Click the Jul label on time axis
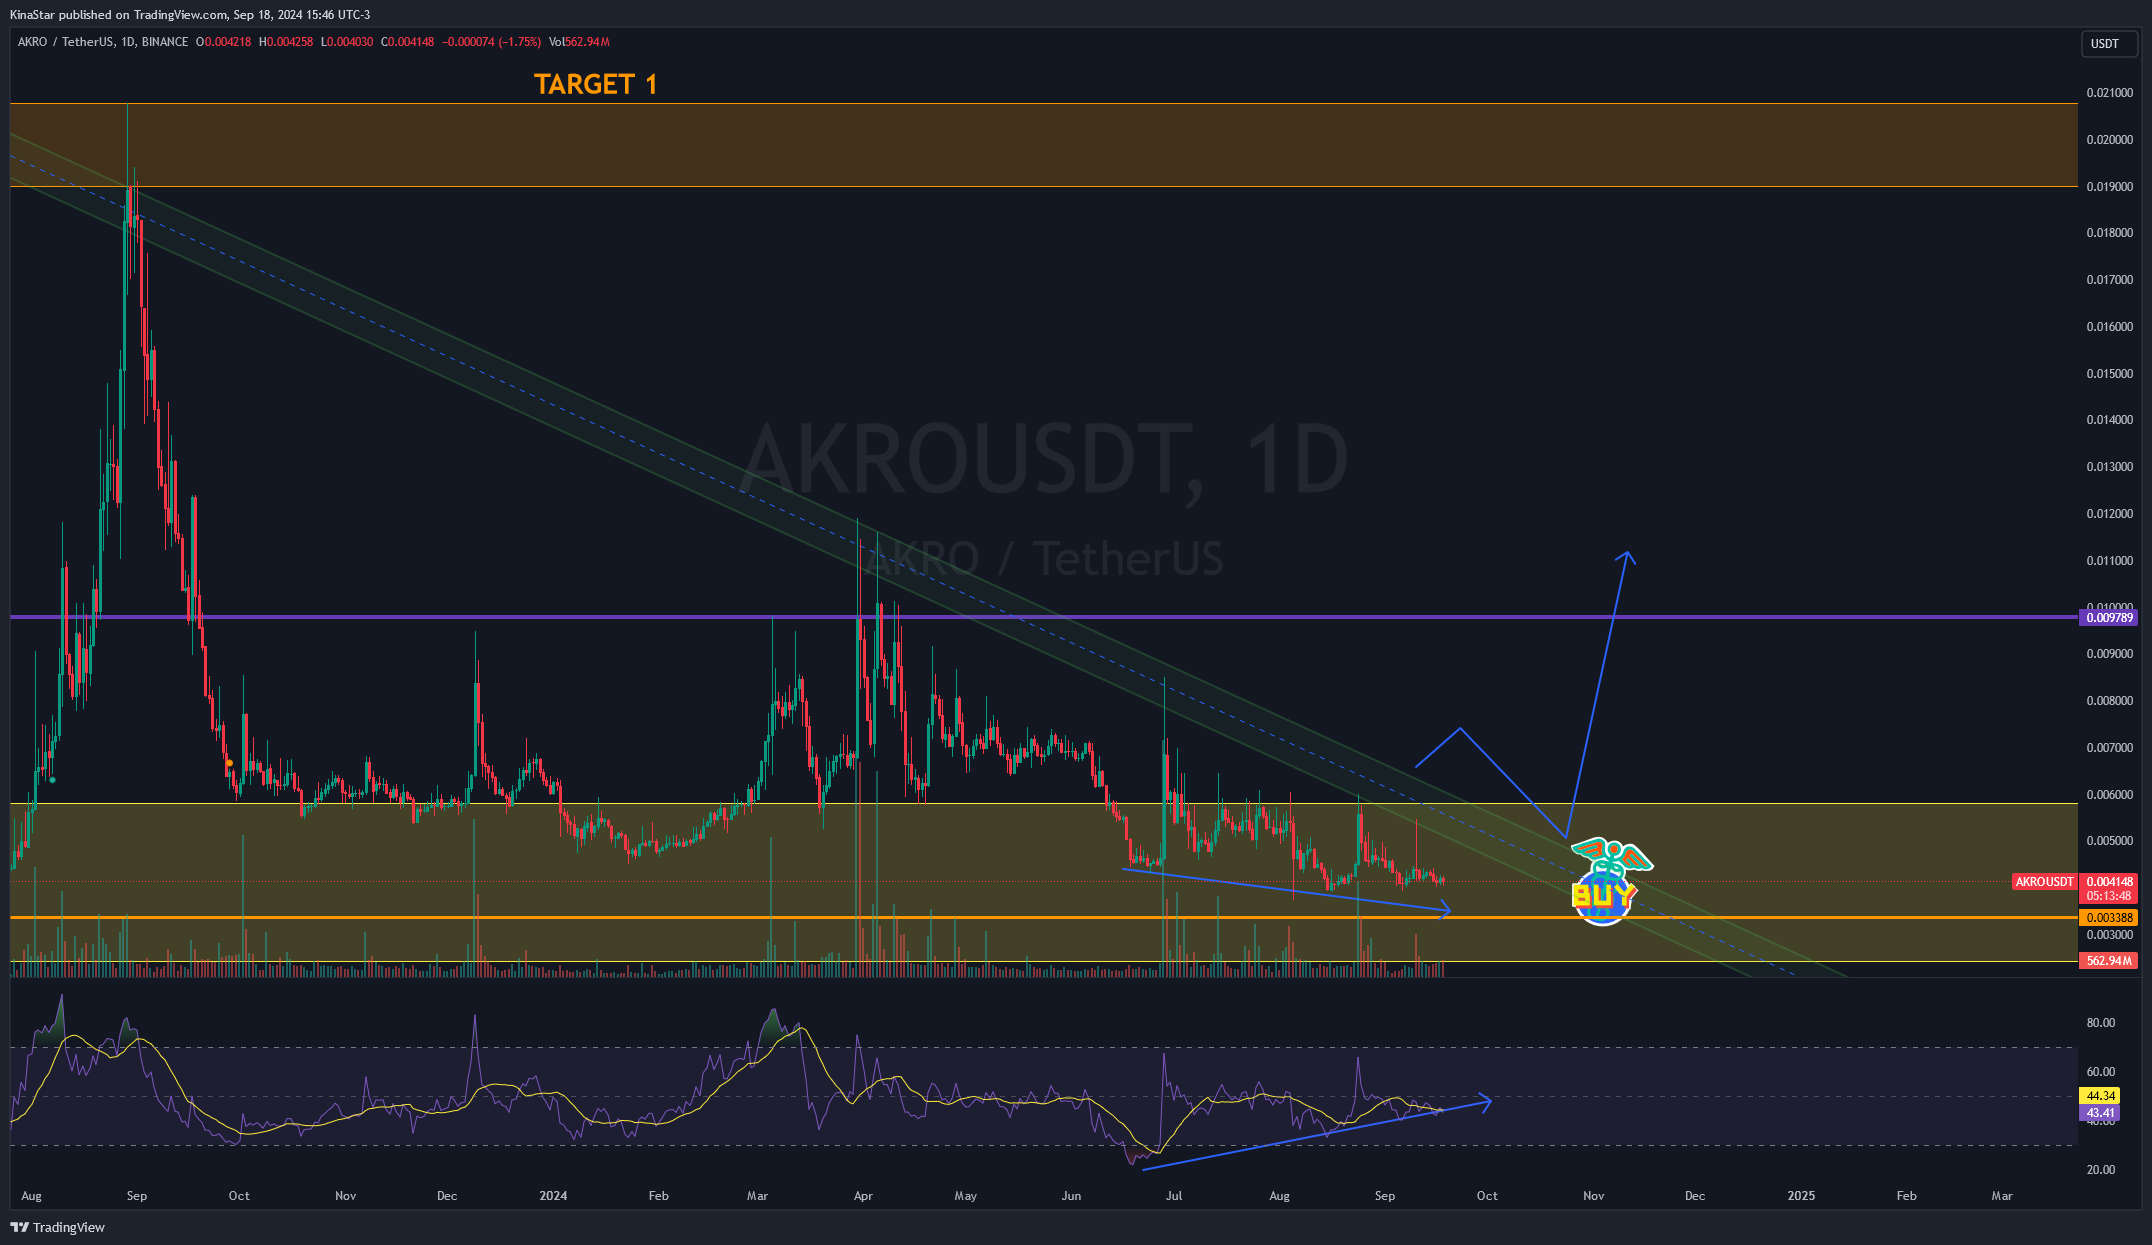 coord(1174,1196)
